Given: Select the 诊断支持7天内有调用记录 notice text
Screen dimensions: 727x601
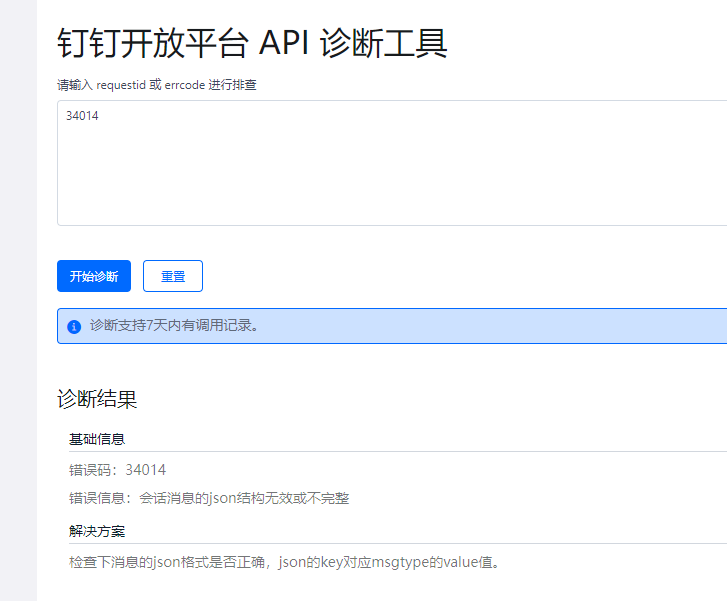Looking at the screenshot, I should coord(174,326).
